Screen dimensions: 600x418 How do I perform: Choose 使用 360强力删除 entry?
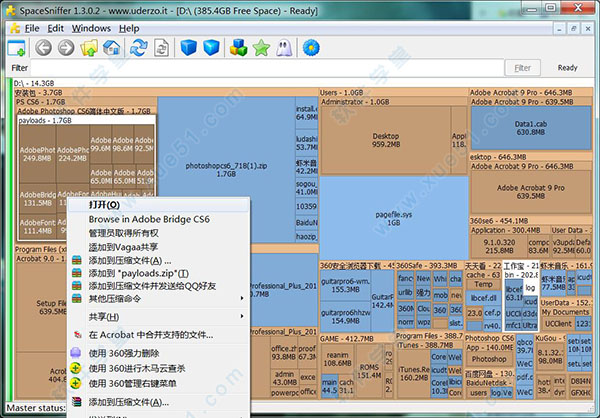pyautogui.click(x=158, y=353)
